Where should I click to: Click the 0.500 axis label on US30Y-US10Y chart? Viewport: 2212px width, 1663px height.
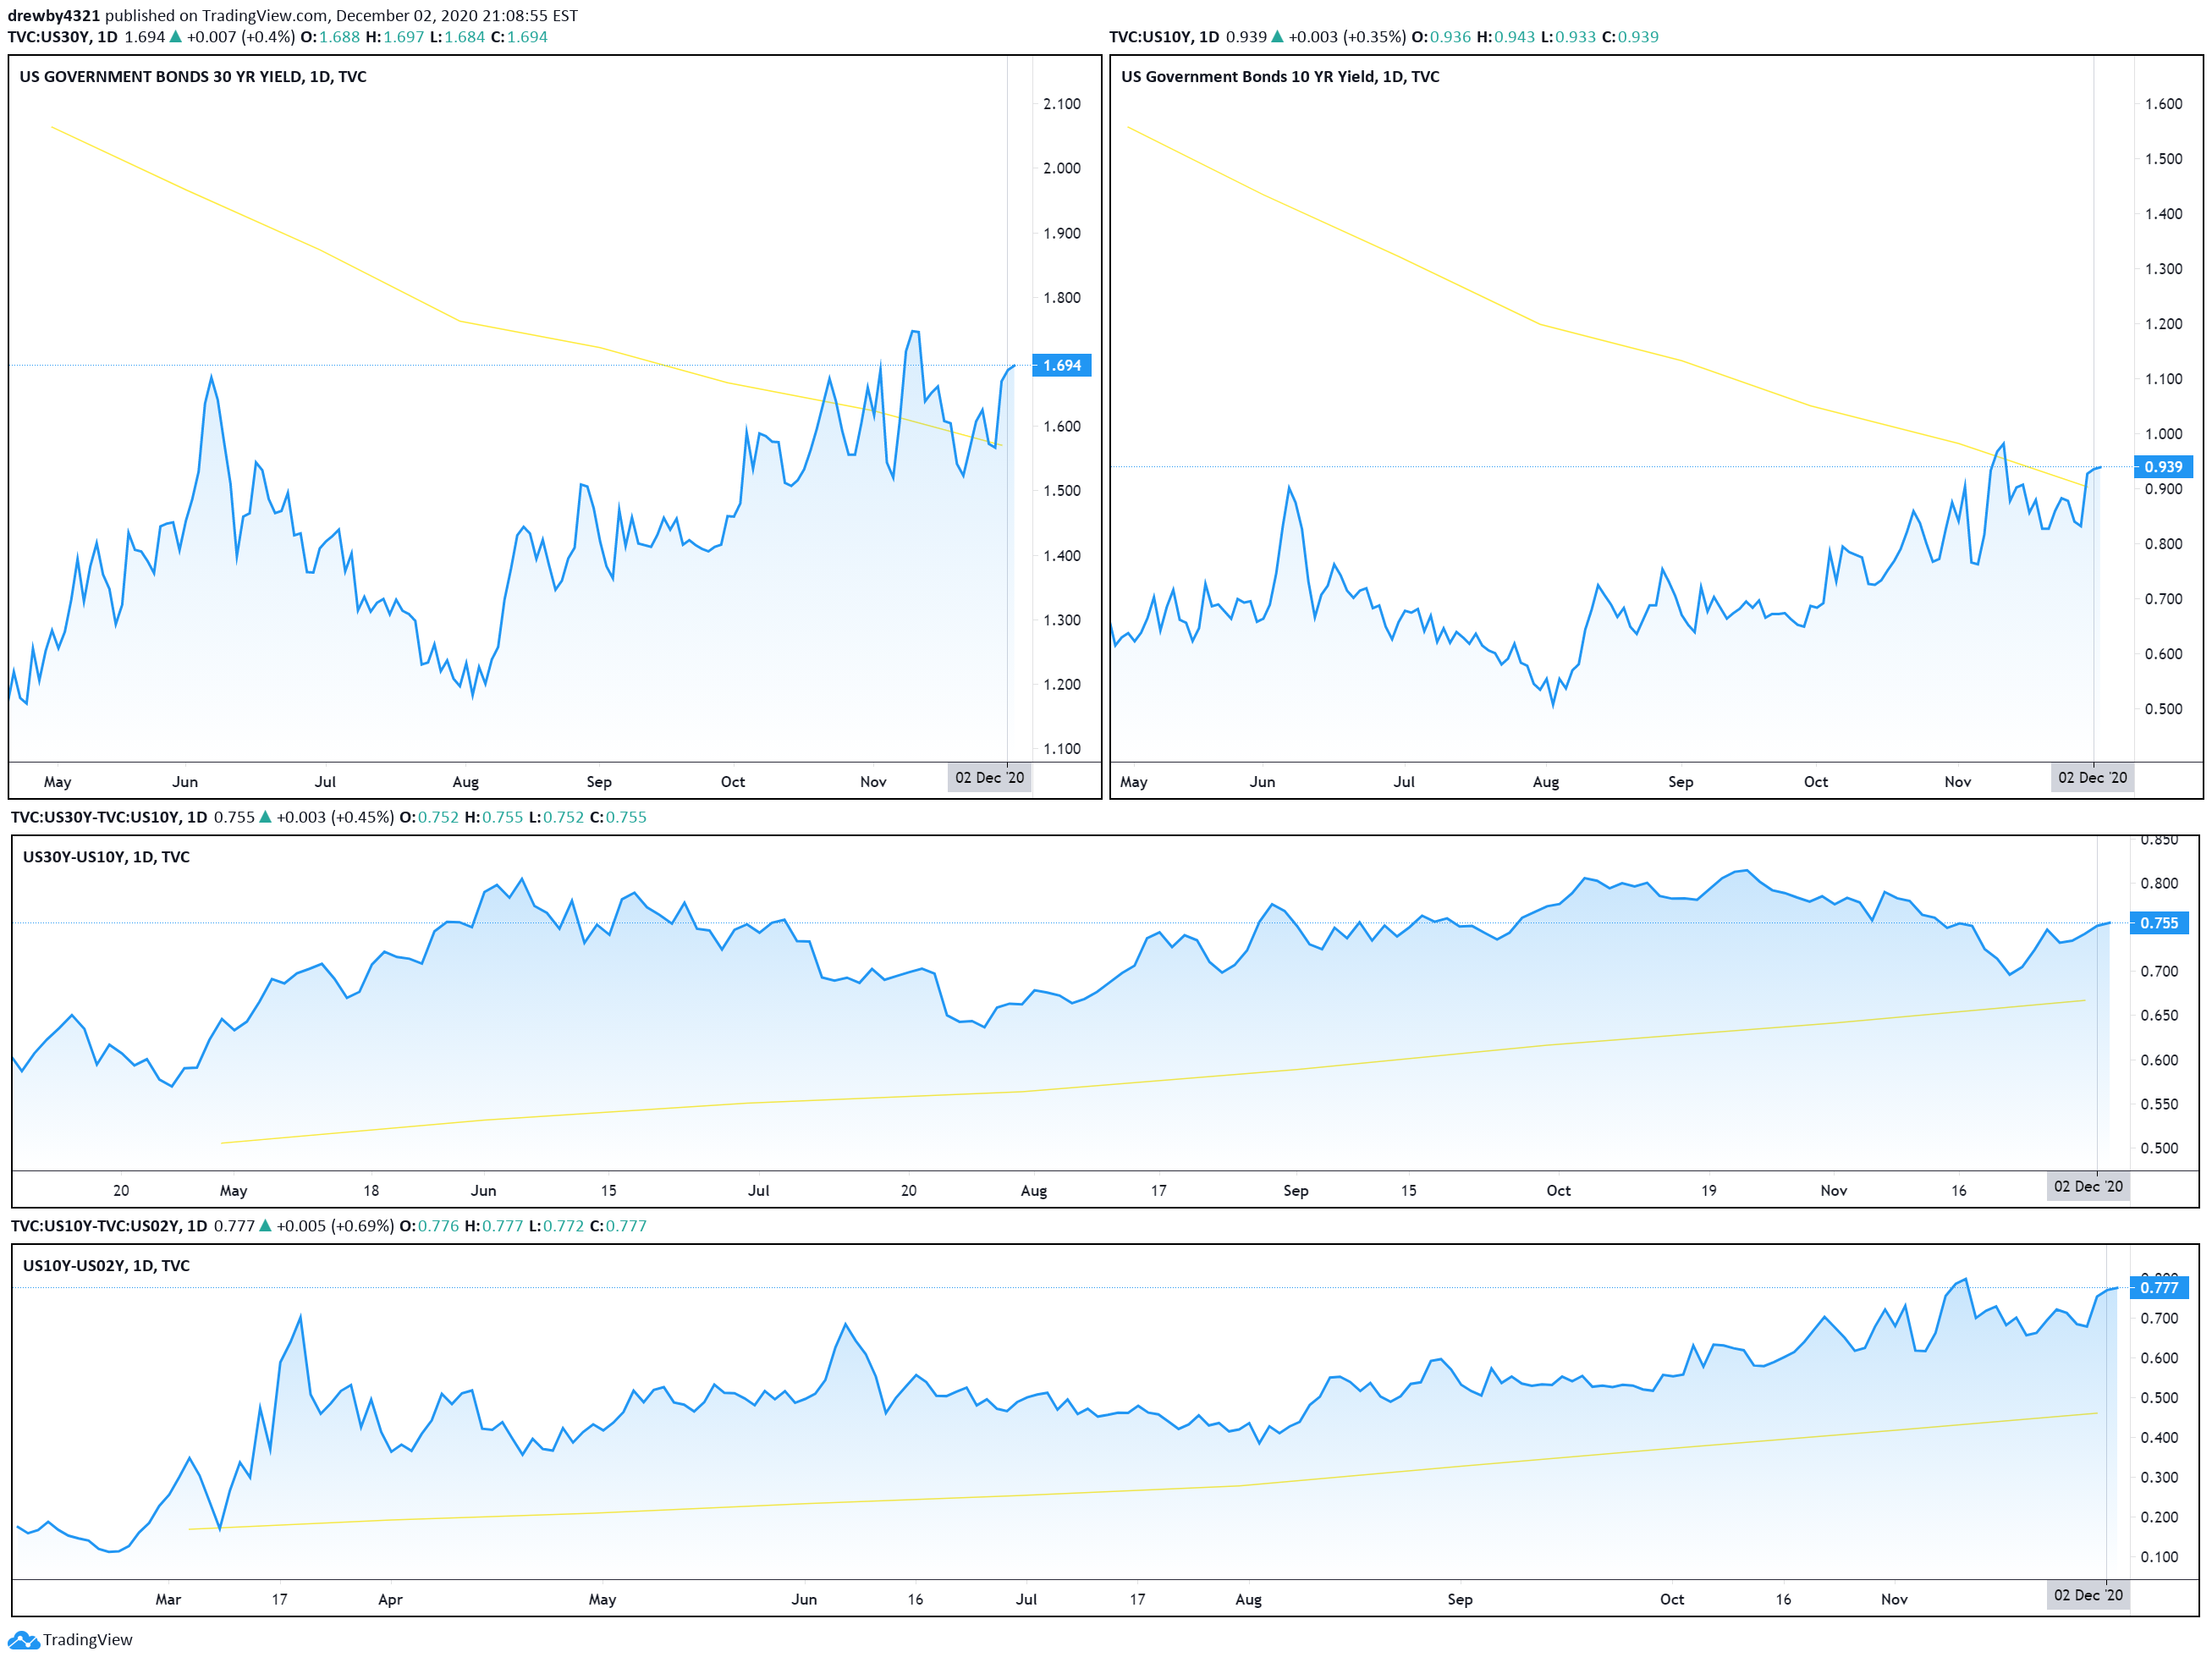[2160, 1148]
